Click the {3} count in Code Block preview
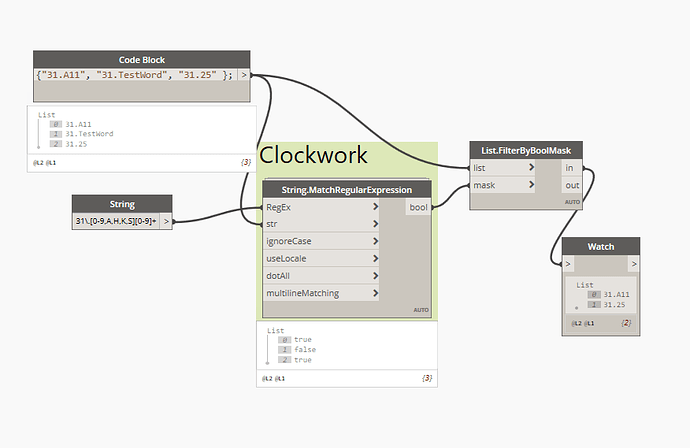The image size is (690, 448). 246,162
